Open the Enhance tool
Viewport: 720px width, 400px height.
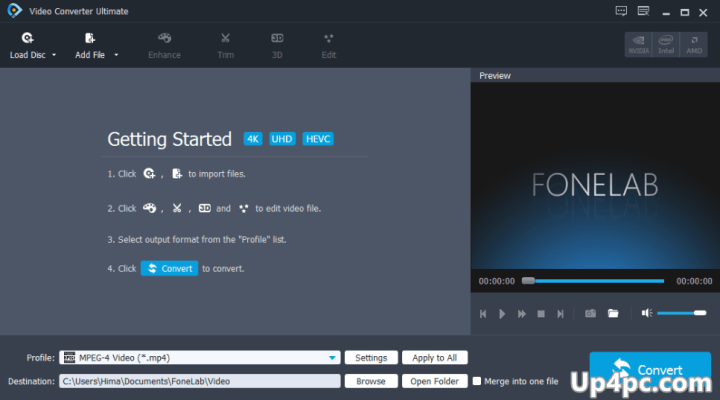point(164,46)
